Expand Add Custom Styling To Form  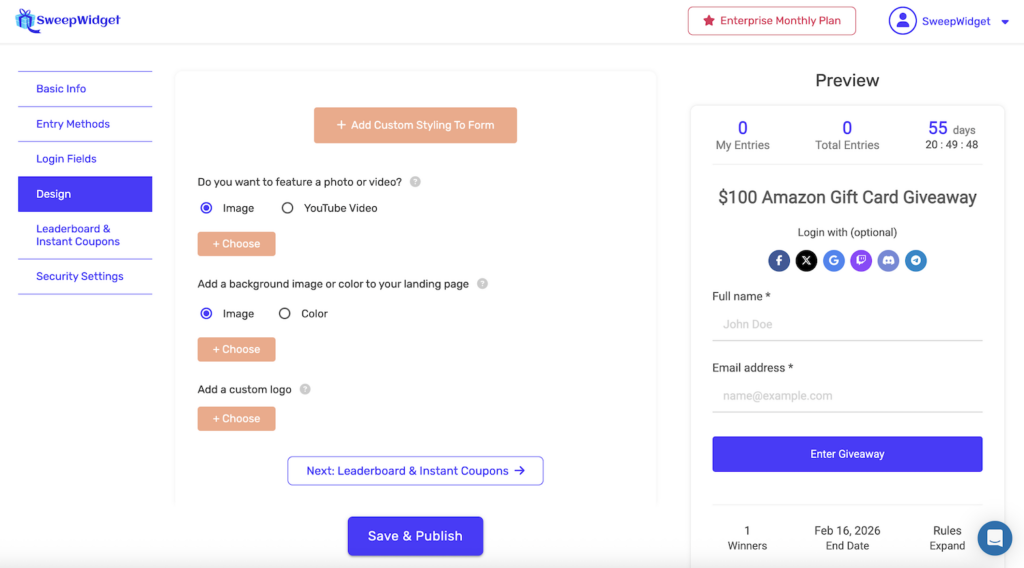coord(415,125)
